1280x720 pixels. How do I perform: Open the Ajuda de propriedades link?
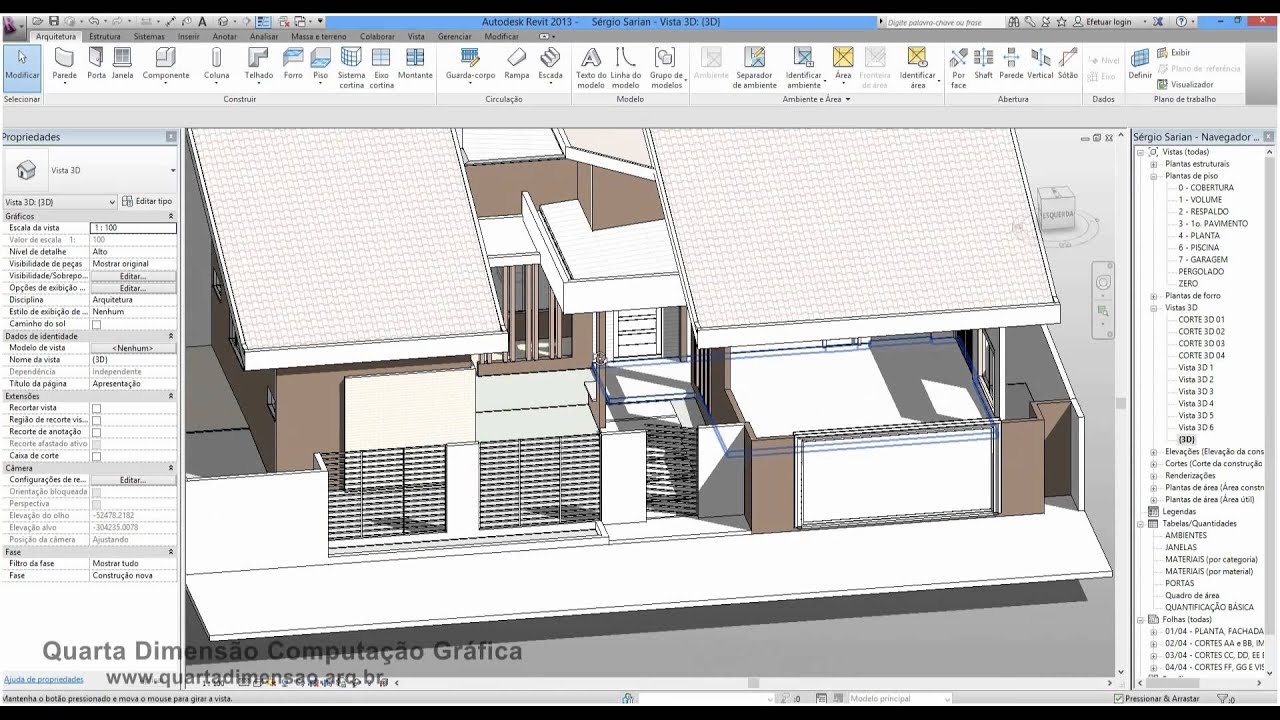tap(43, 679)
